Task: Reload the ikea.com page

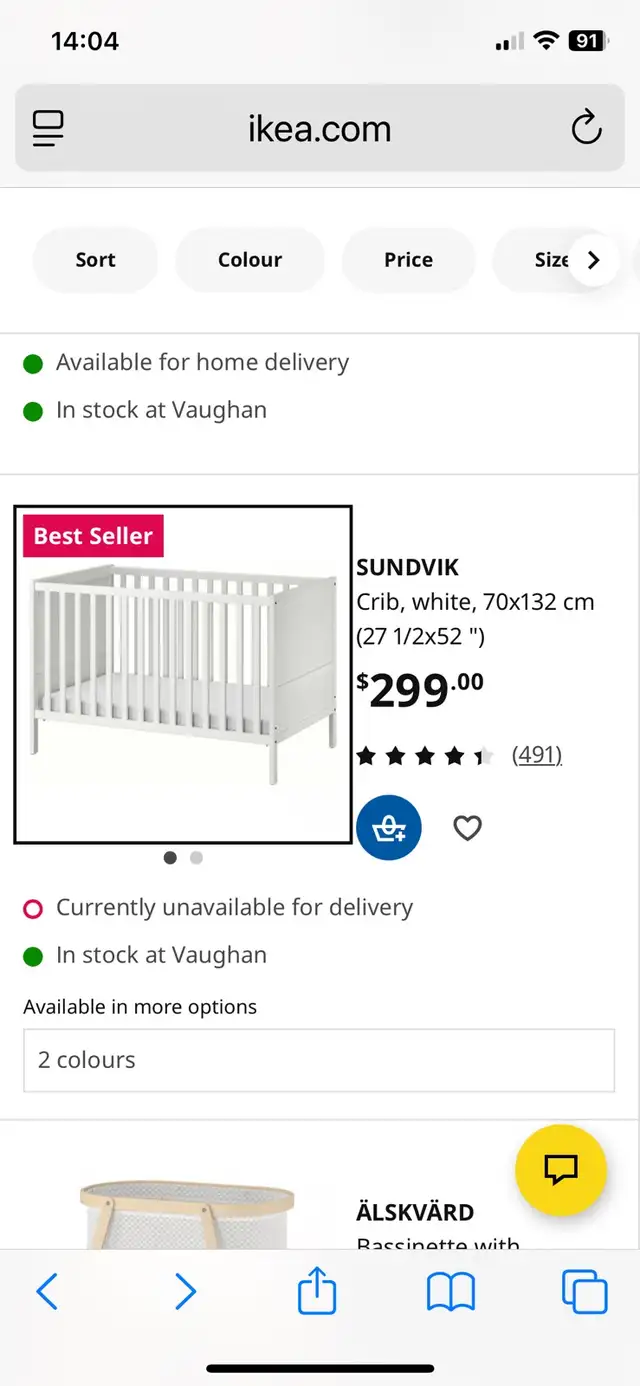Action: (x=586, y=128)
